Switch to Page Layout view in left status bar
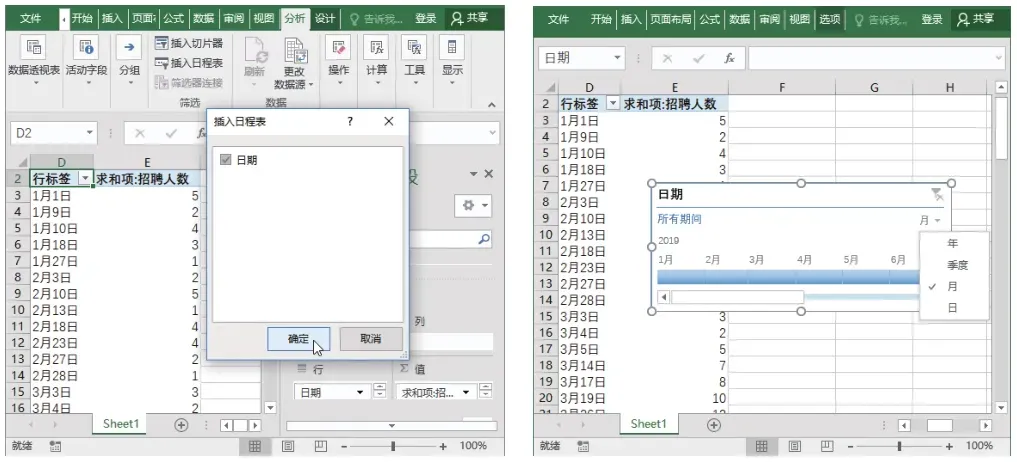 (288, 446)
